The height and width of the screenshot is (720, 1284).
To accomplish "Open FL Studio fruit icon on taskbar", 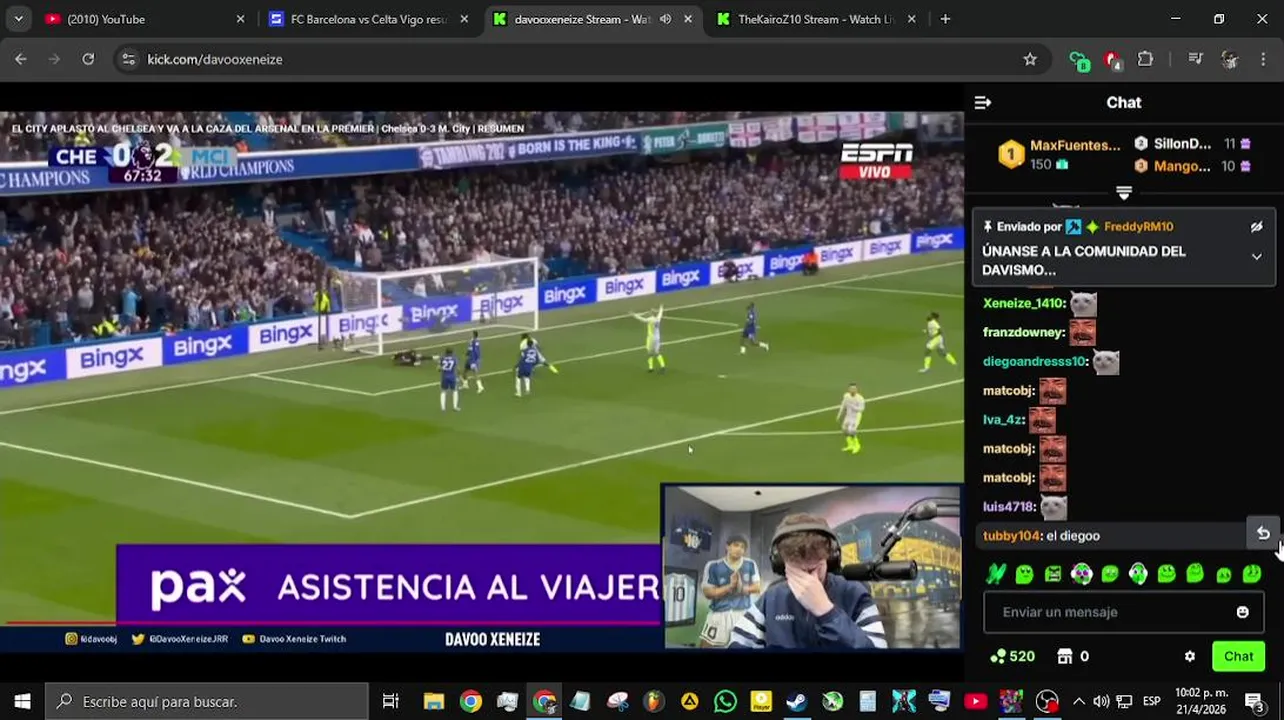I will click(x=652, y=701).
